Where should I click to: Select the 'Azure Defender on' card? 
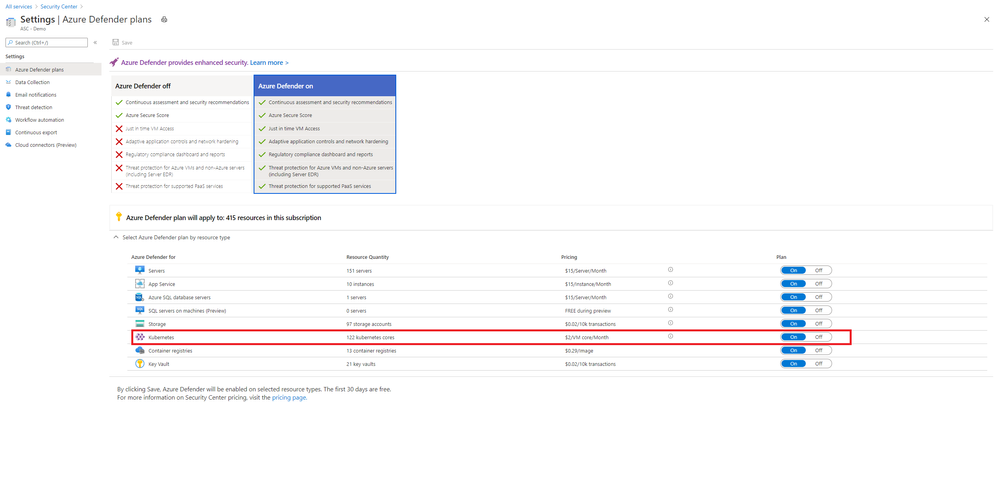pyautogui.click(x=325, y=134)
